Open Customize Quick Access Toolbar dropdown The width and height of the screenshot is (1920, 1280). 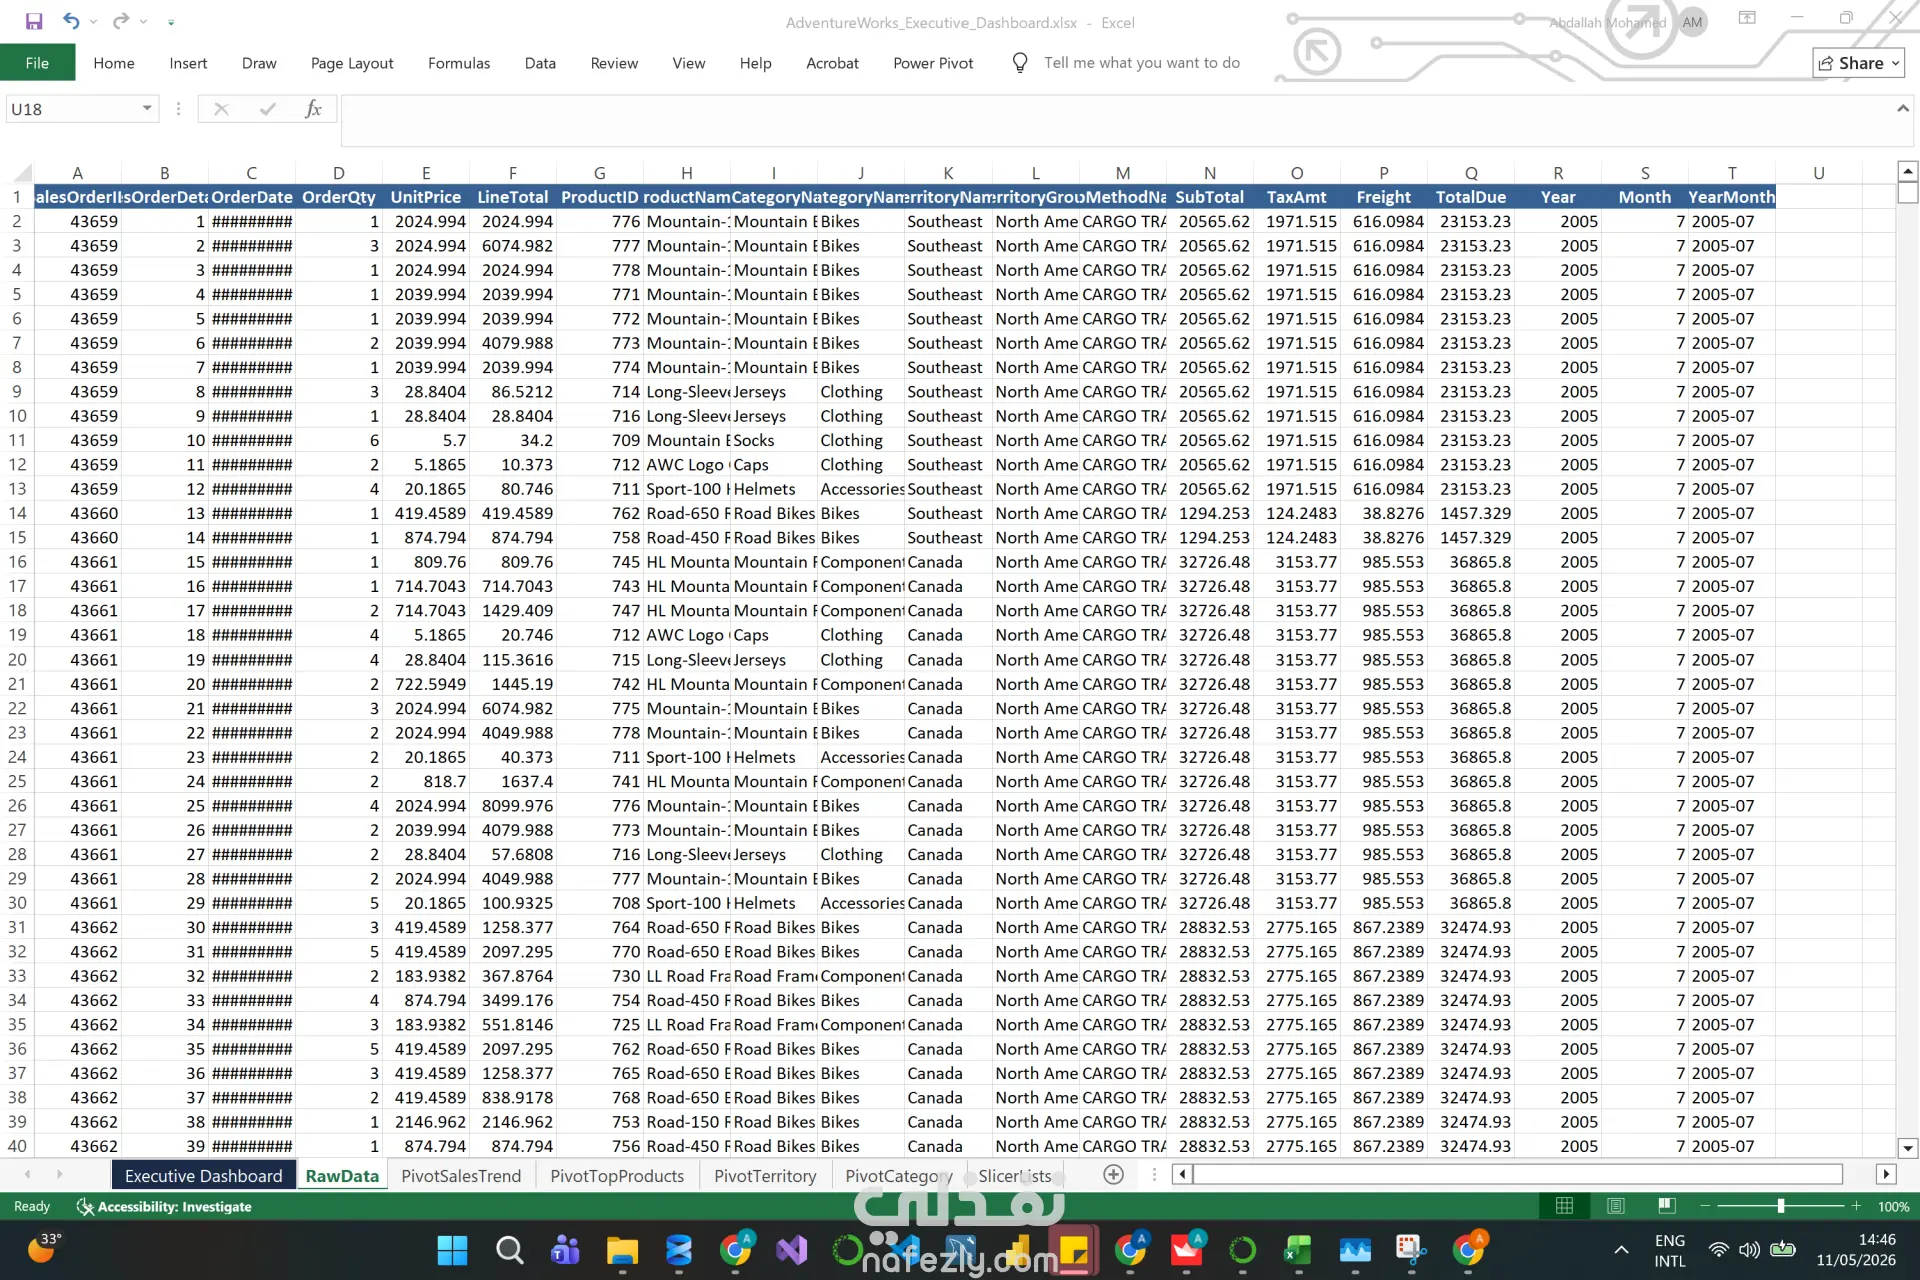[171, 21]
